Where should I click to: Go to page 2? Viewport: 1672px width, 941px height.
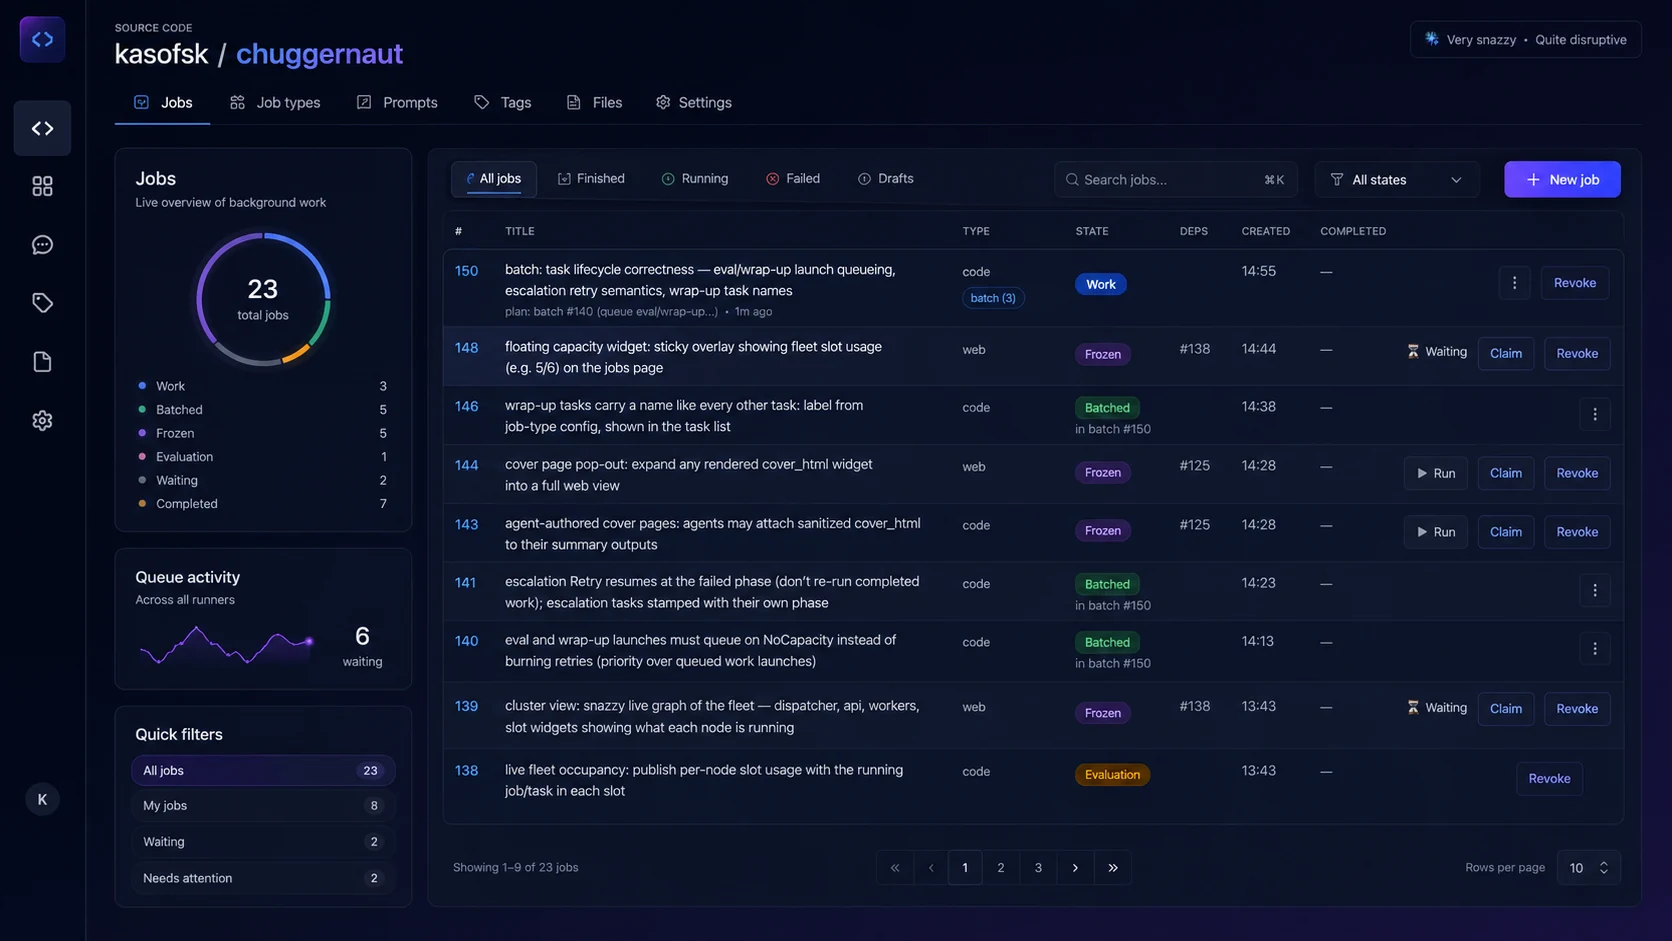(x=1000, y=868)
